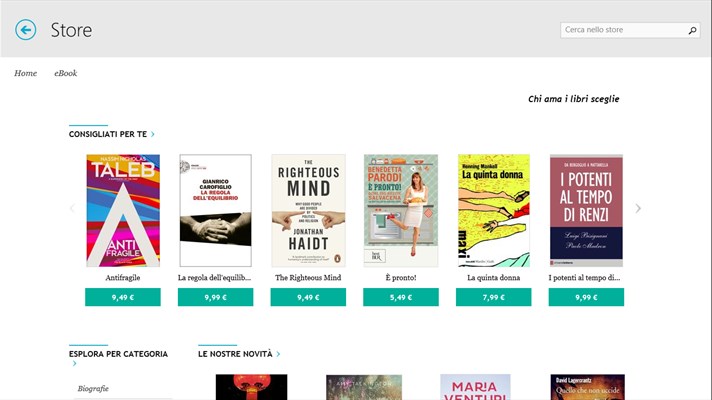Buy È pronto! for 5,49 €

(x=401, y=297)
